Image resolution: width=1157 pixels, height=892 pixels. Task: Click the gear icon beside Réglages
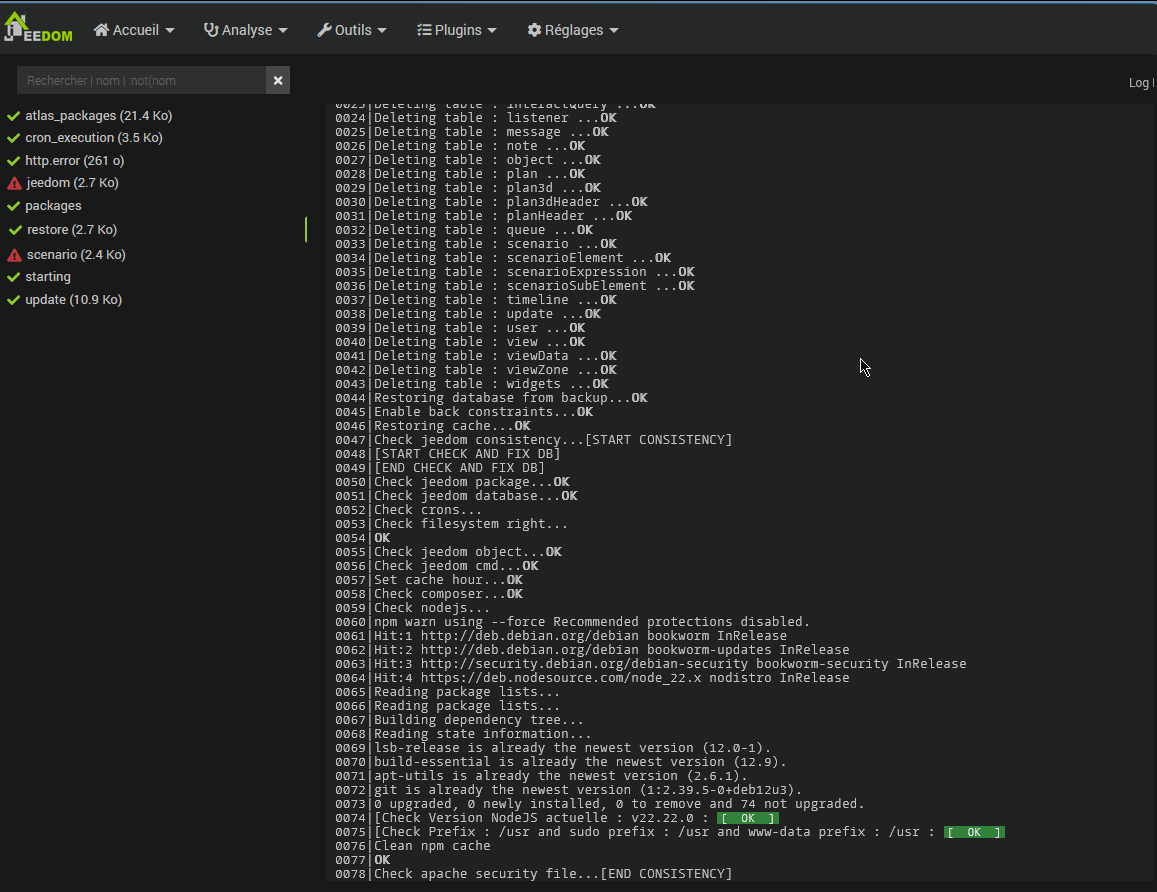coord(534,30)
